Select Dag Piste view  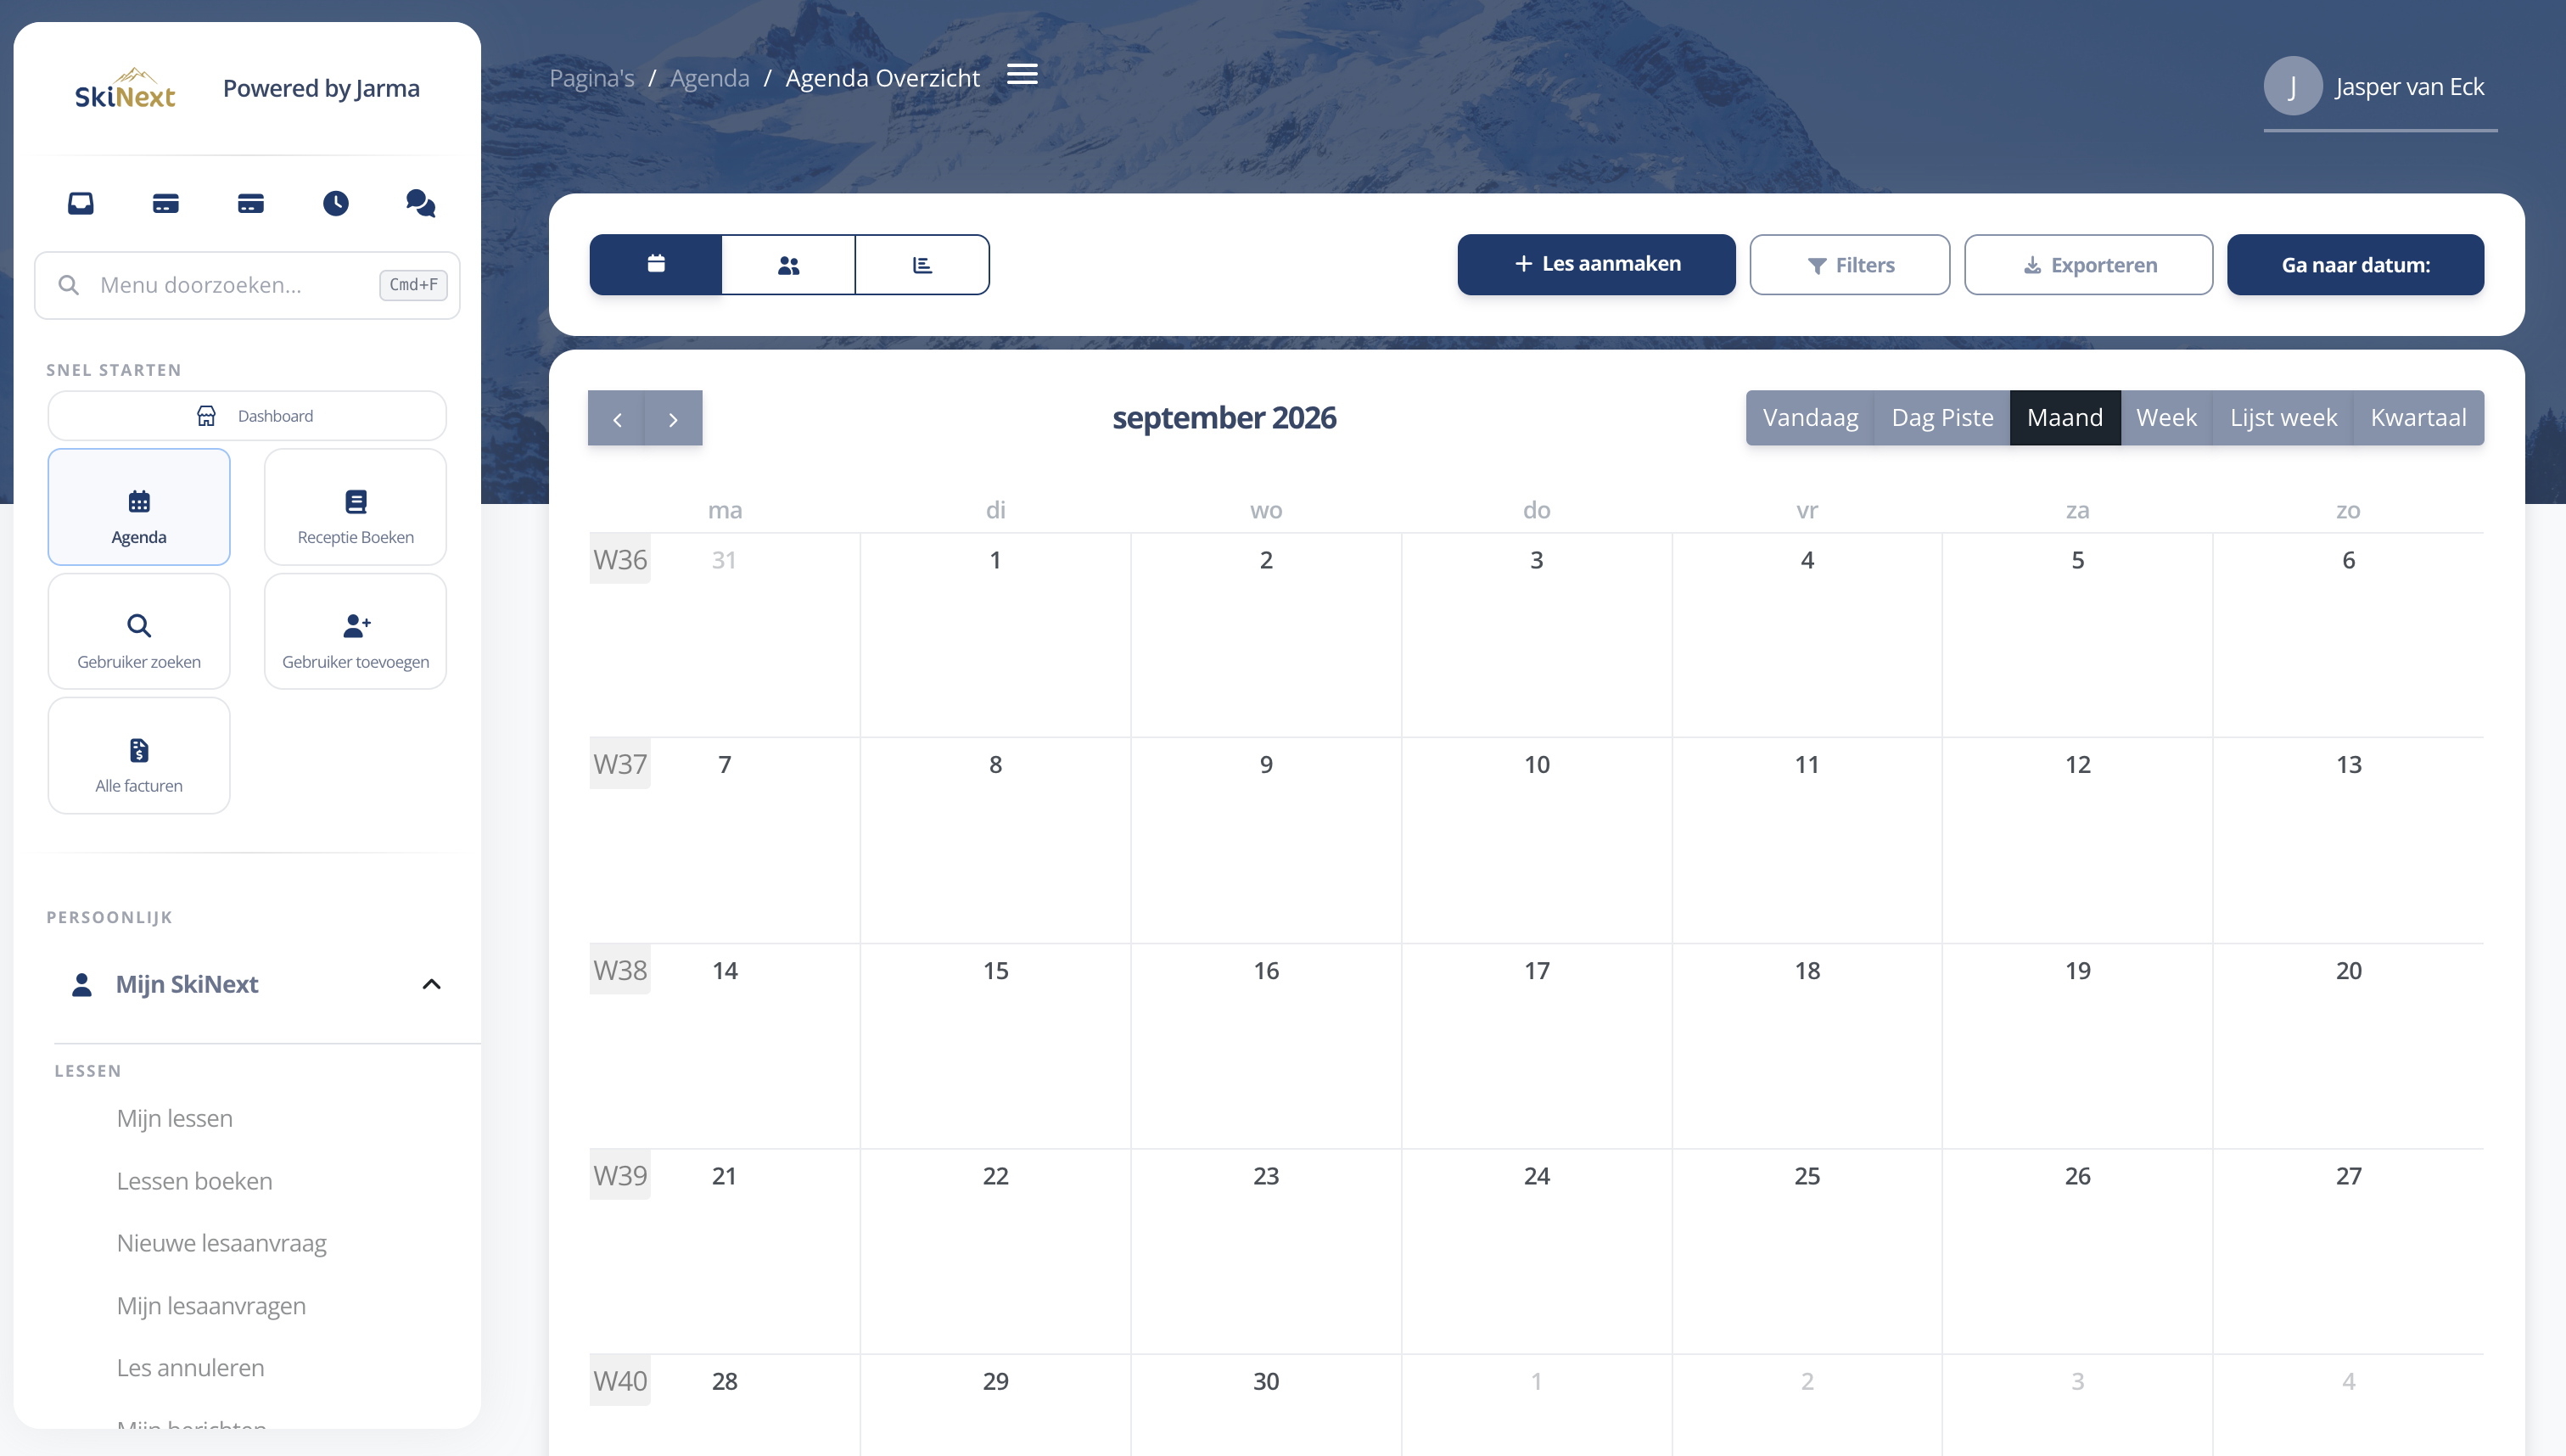(1942, 418)
